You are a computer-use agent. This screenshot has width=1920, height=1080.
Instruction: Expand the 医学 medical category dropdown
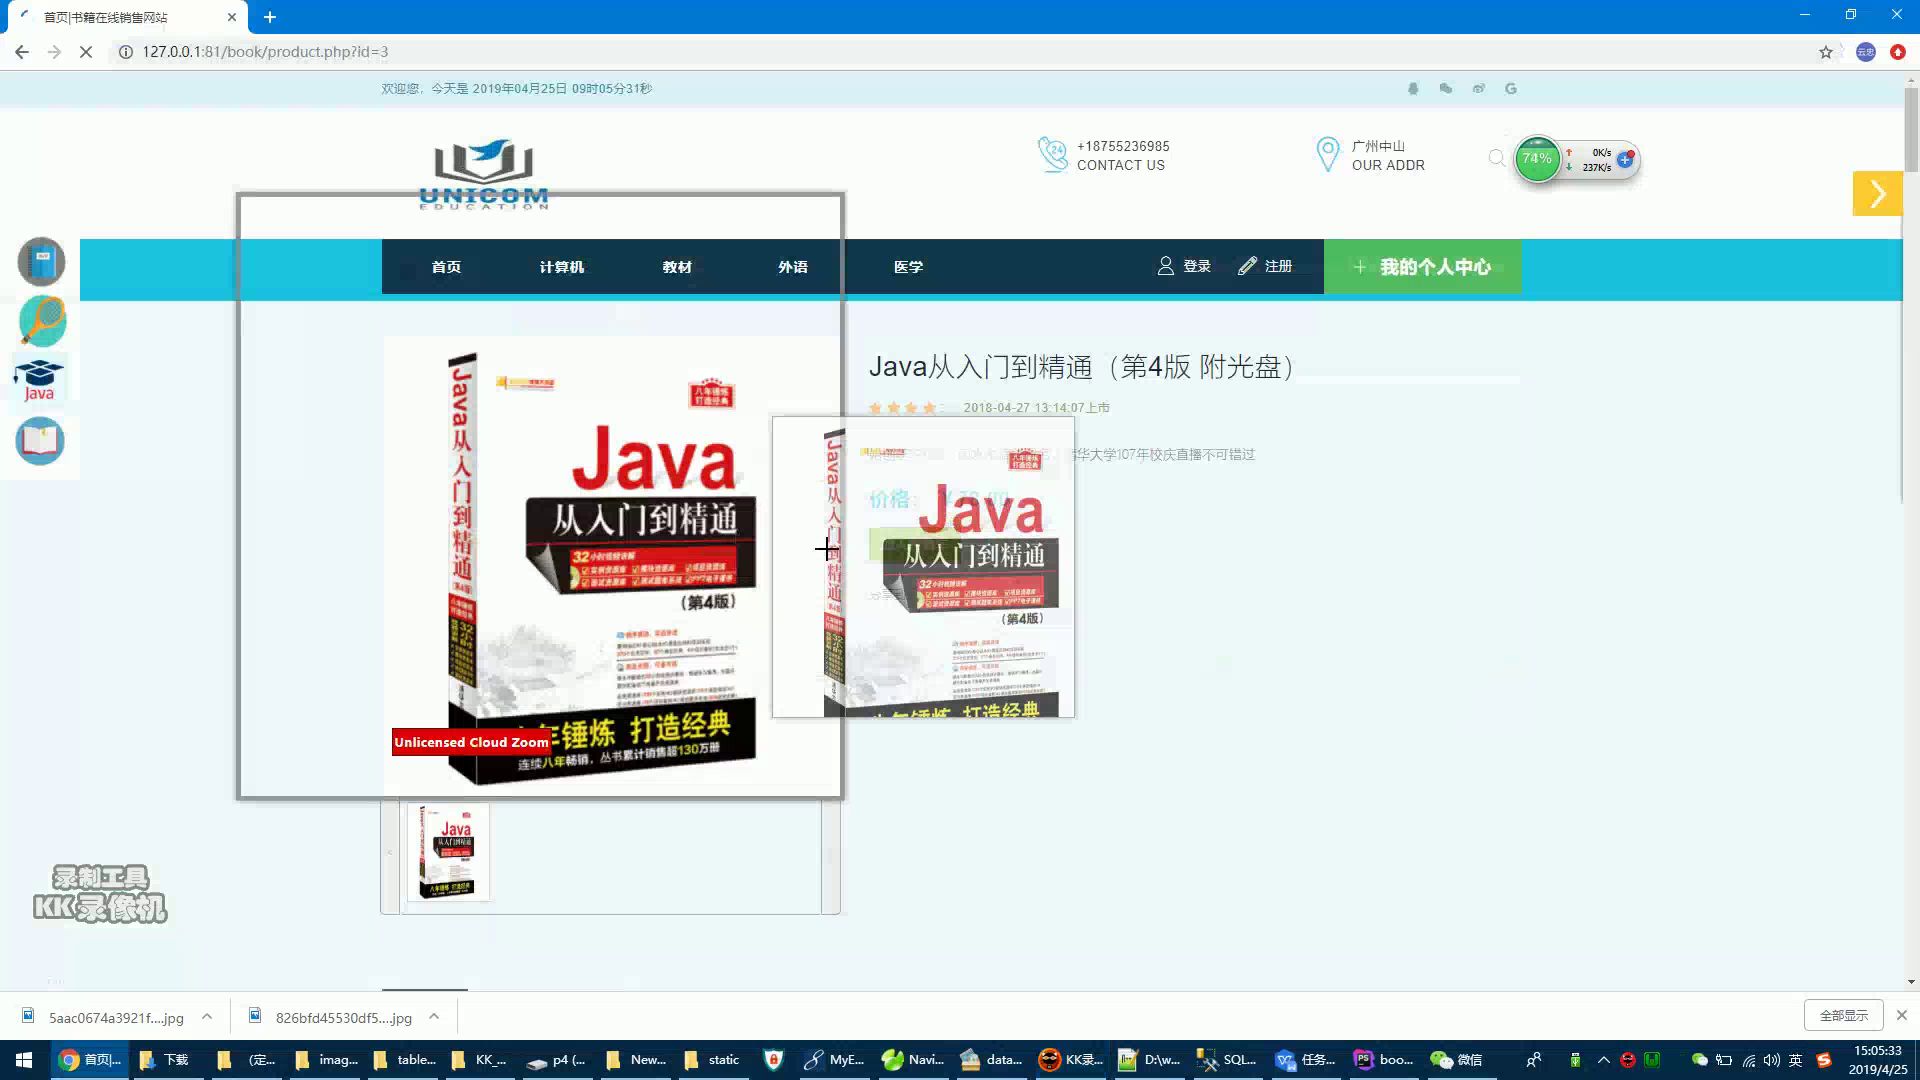tap(910, 266)
